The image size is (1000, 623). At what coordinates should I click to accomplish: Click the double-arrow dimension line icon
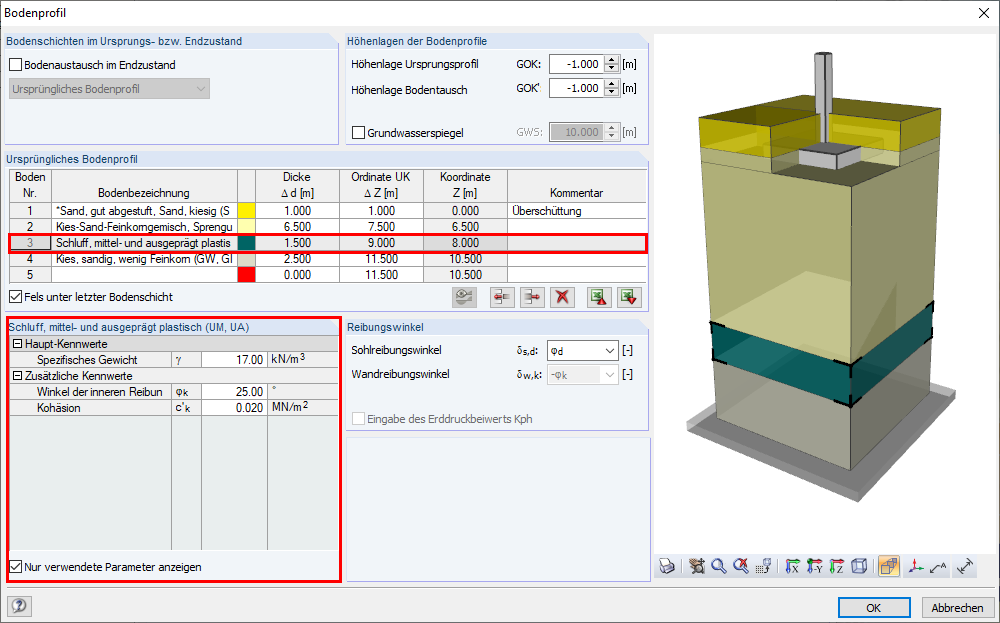click(x=966, y=566)
